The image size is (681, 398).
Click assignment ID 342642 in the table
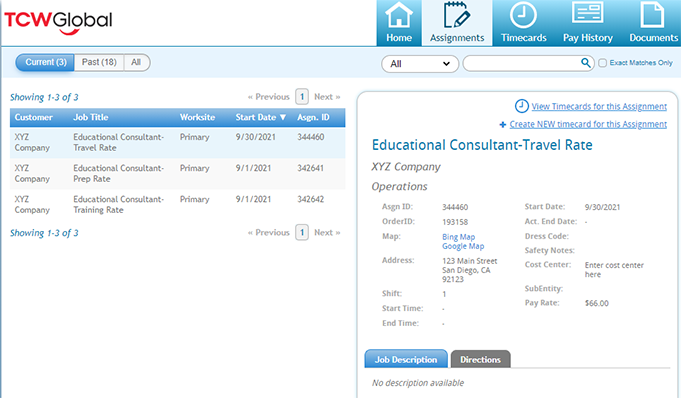pyautogui.click(x=311, y=199)
